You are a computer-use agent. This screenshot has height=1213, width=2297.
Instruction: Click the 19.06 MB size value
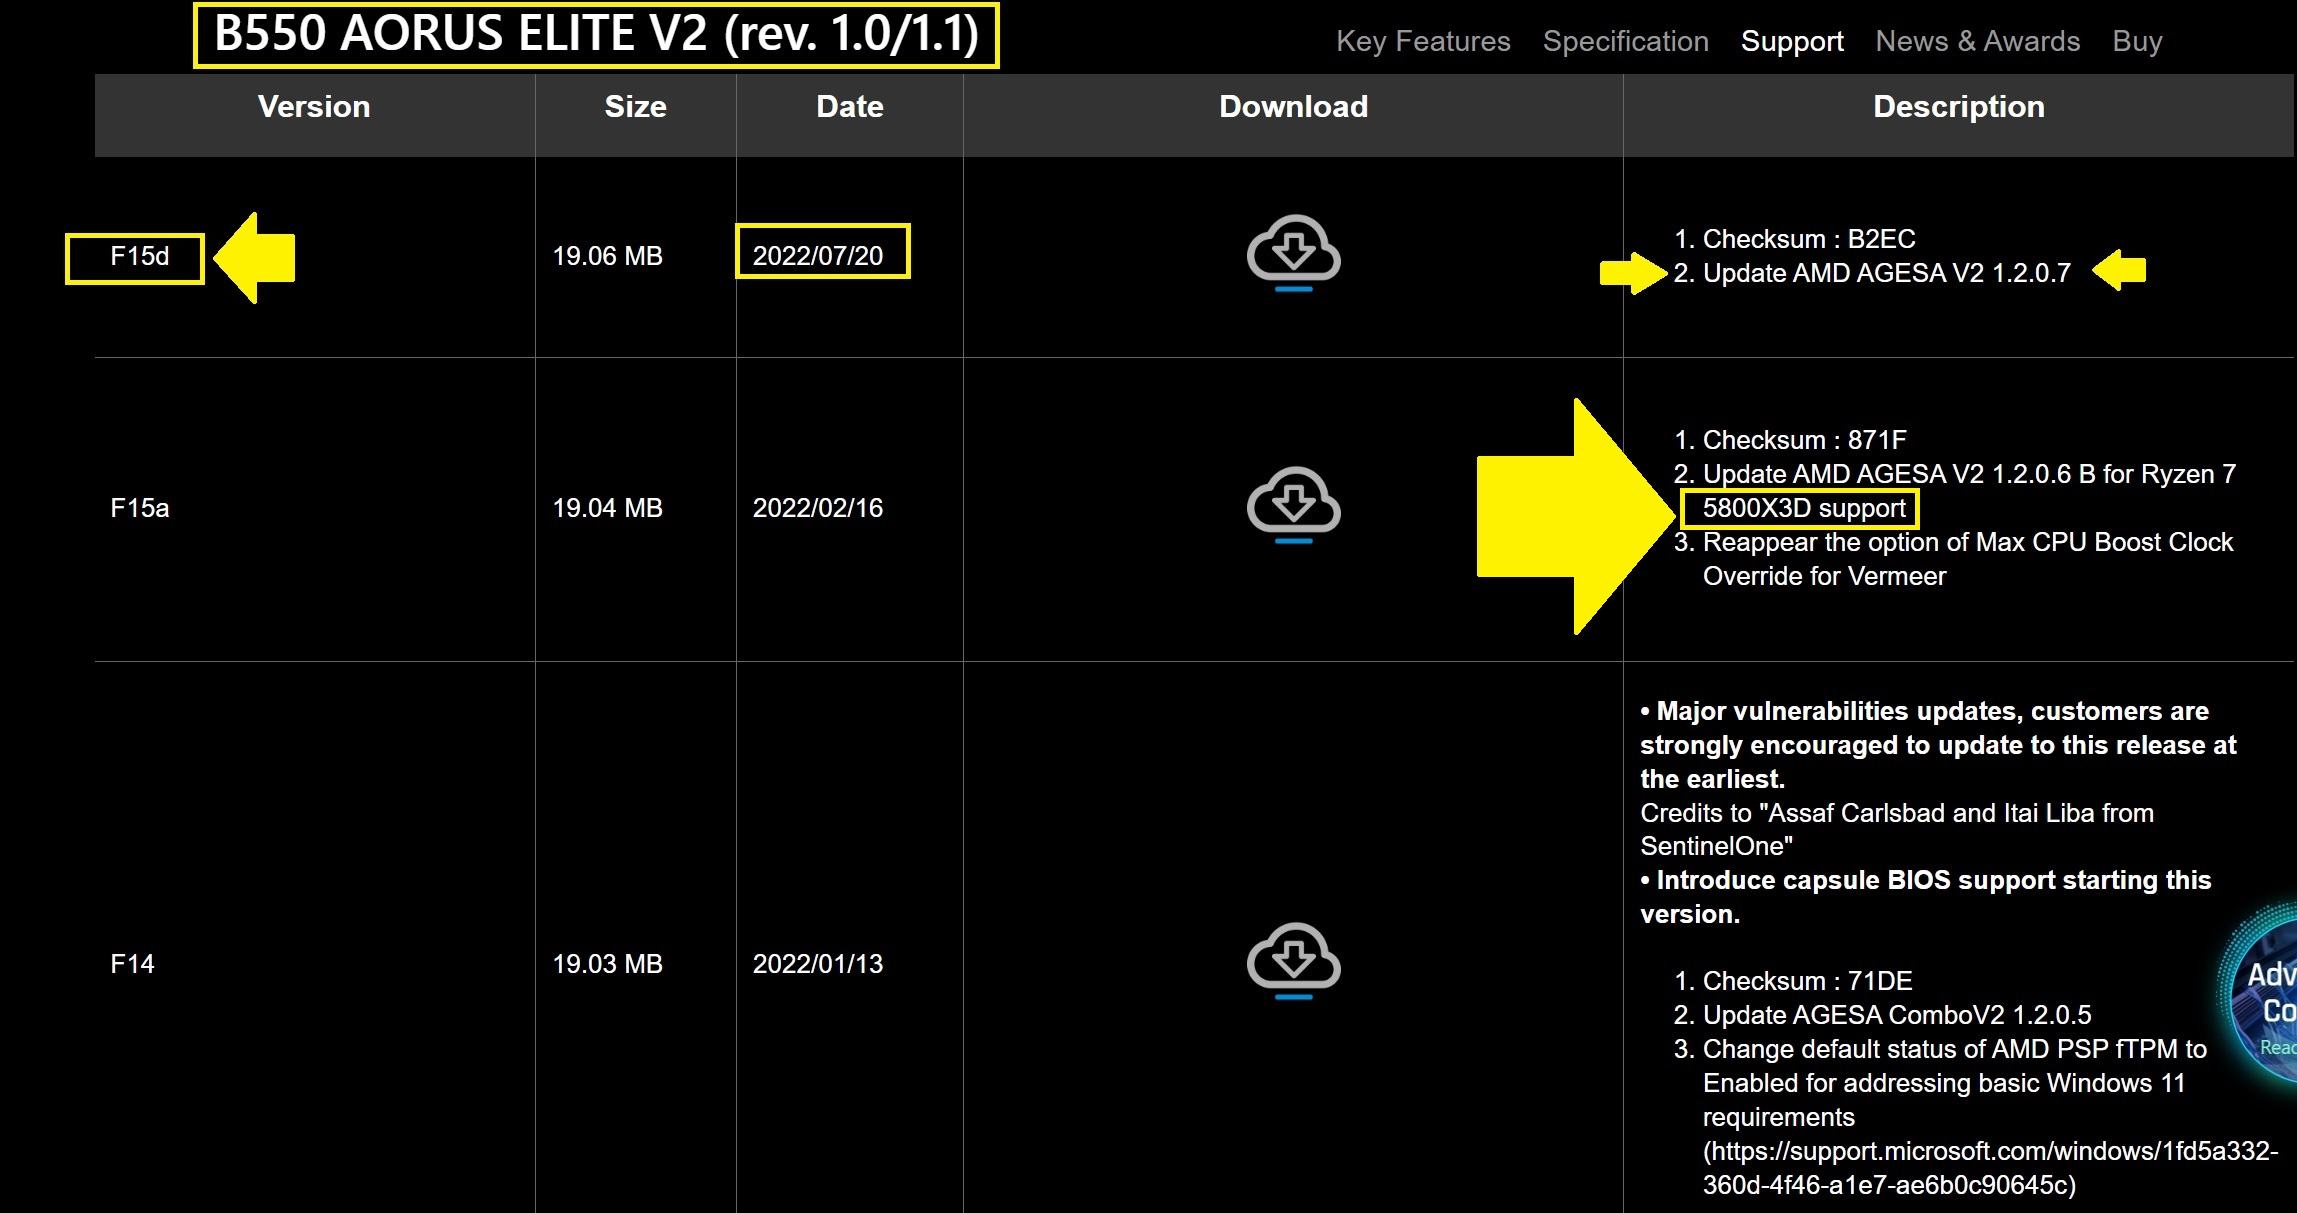click(607, 256)
